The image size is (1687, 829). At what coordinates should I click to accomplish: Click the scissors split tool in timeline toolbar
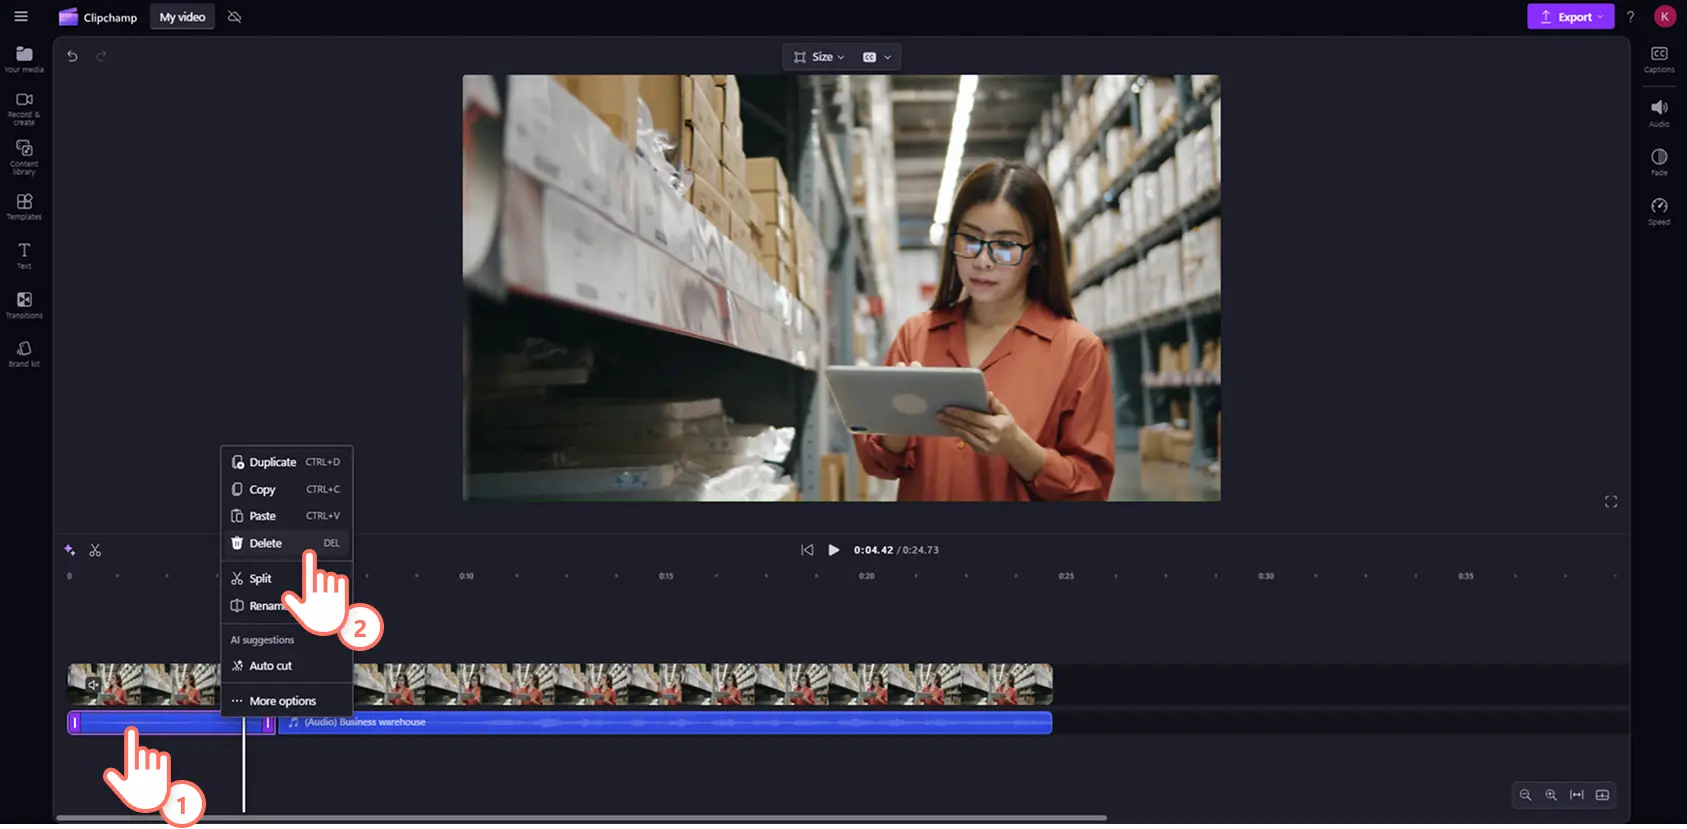95,550
